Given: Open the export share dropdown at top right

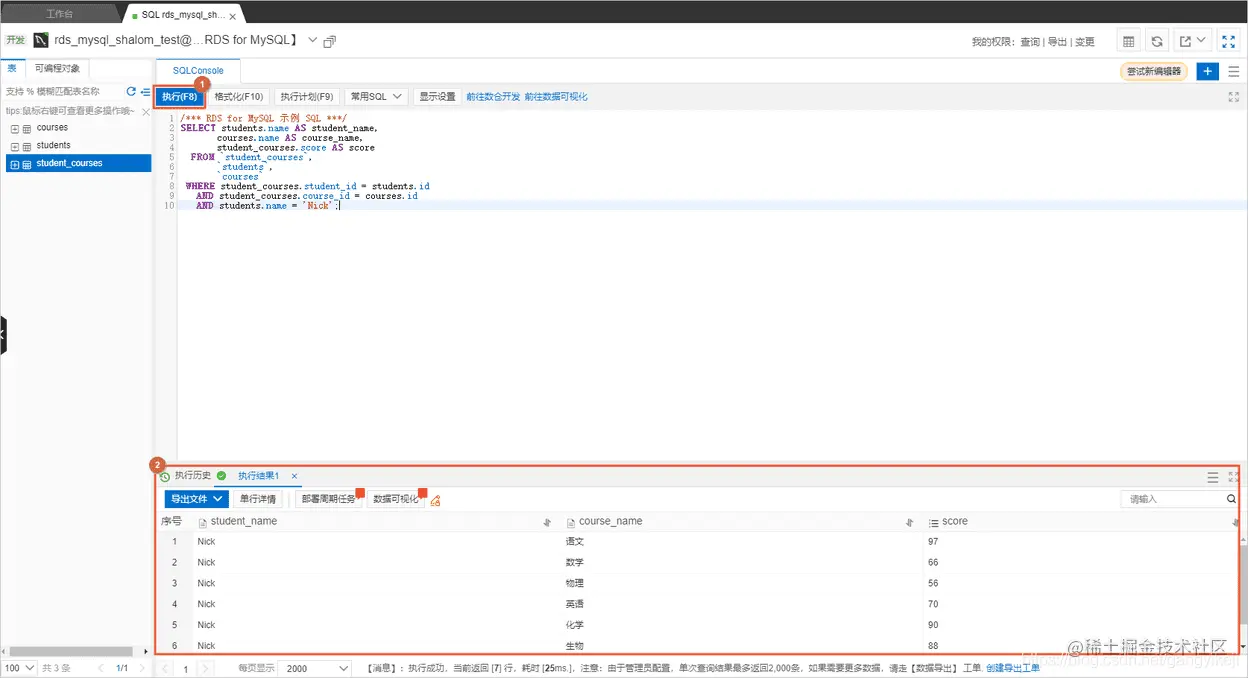Looking at the screenshot, I should point(1193,41).
